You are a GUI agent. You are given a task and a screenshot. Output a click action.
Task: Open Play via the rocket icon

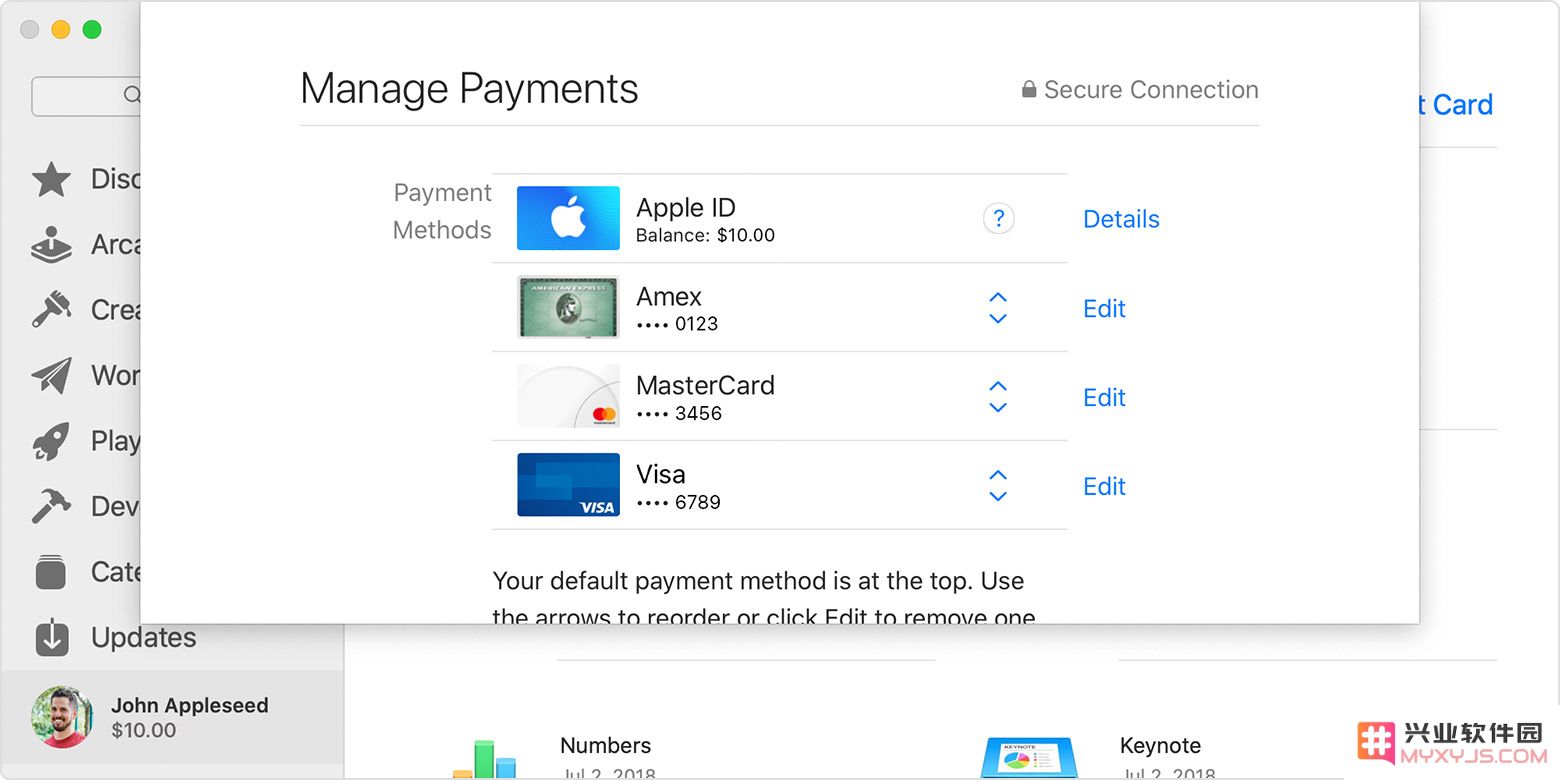[x=51, y=441]
